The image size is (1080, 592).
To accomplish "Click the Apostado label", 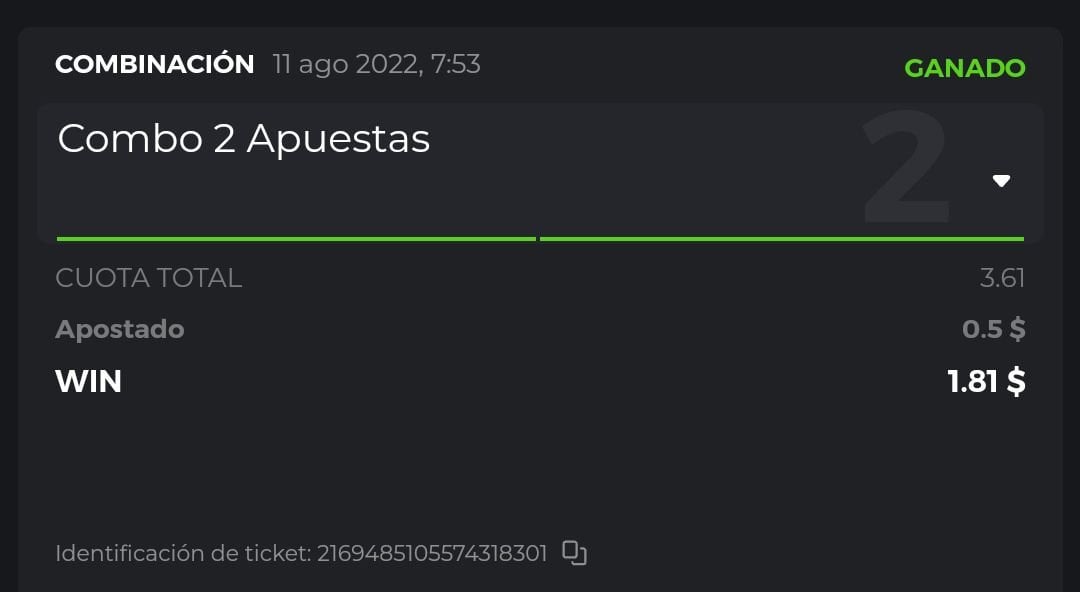I will click(x=120, y=329).
